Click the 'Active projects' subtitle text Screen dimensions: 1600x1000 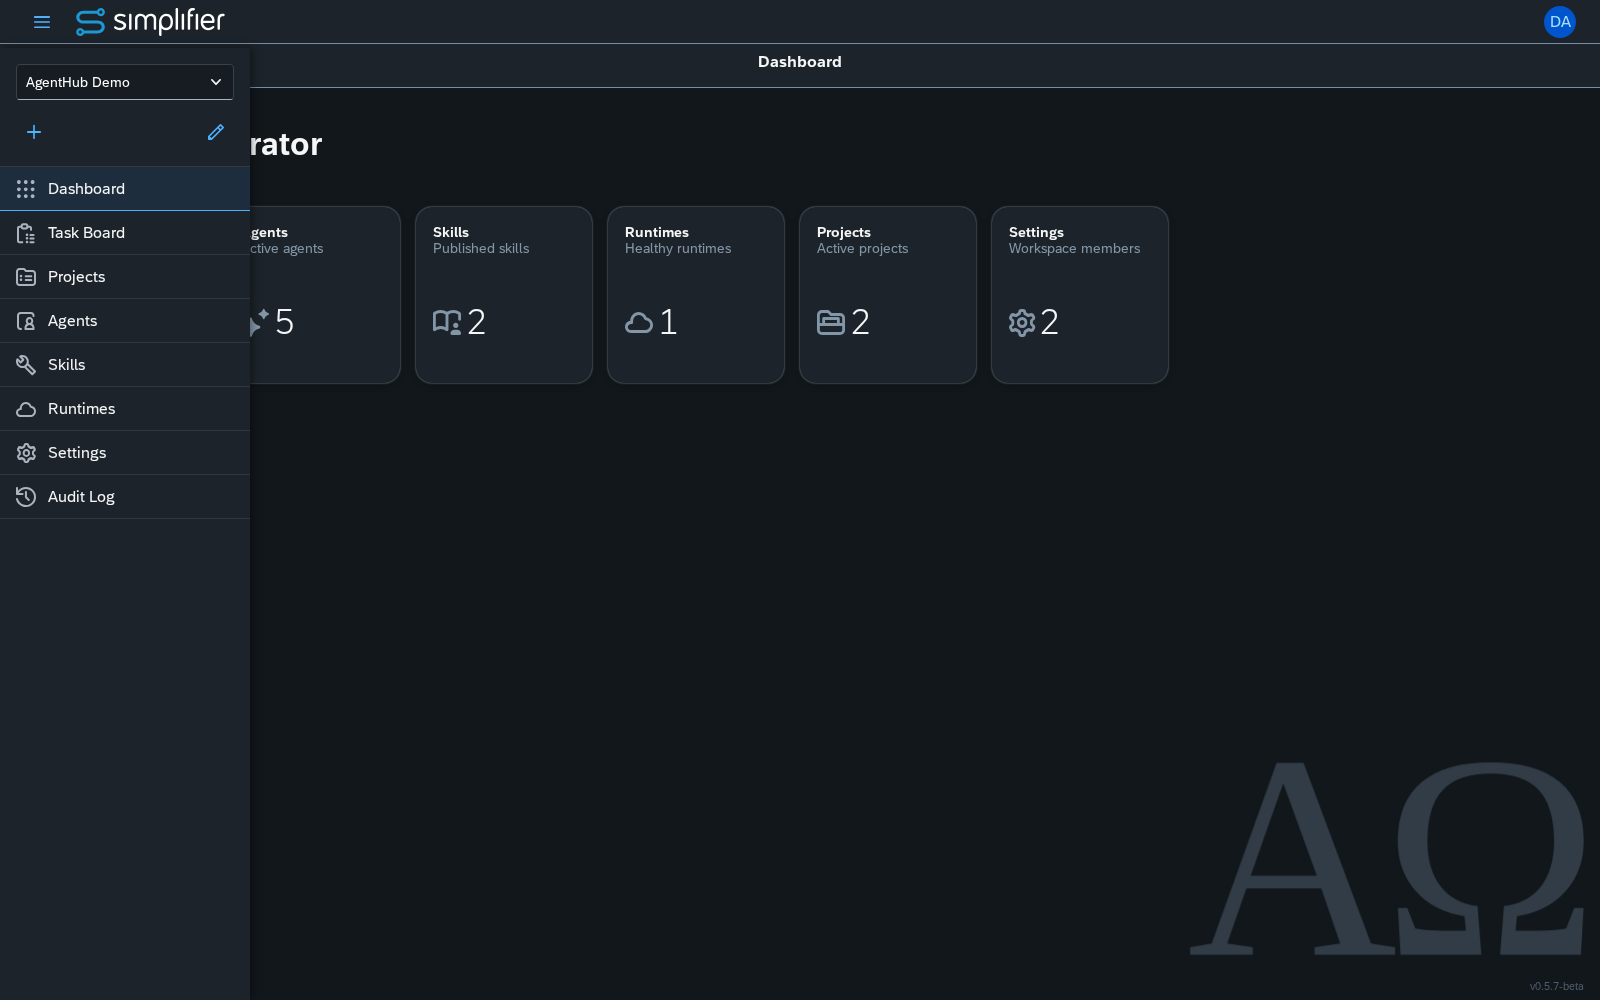[862, 249]
